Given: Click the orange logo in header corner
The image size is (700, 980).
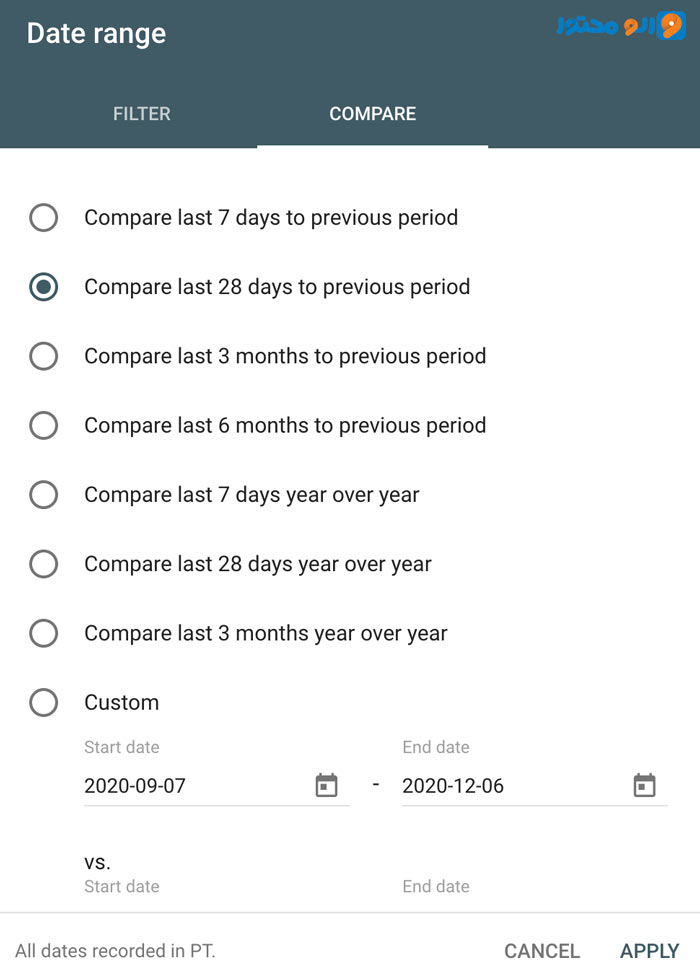Looking at the screenshot, I should pyautogui.click(x=621, y=26).
